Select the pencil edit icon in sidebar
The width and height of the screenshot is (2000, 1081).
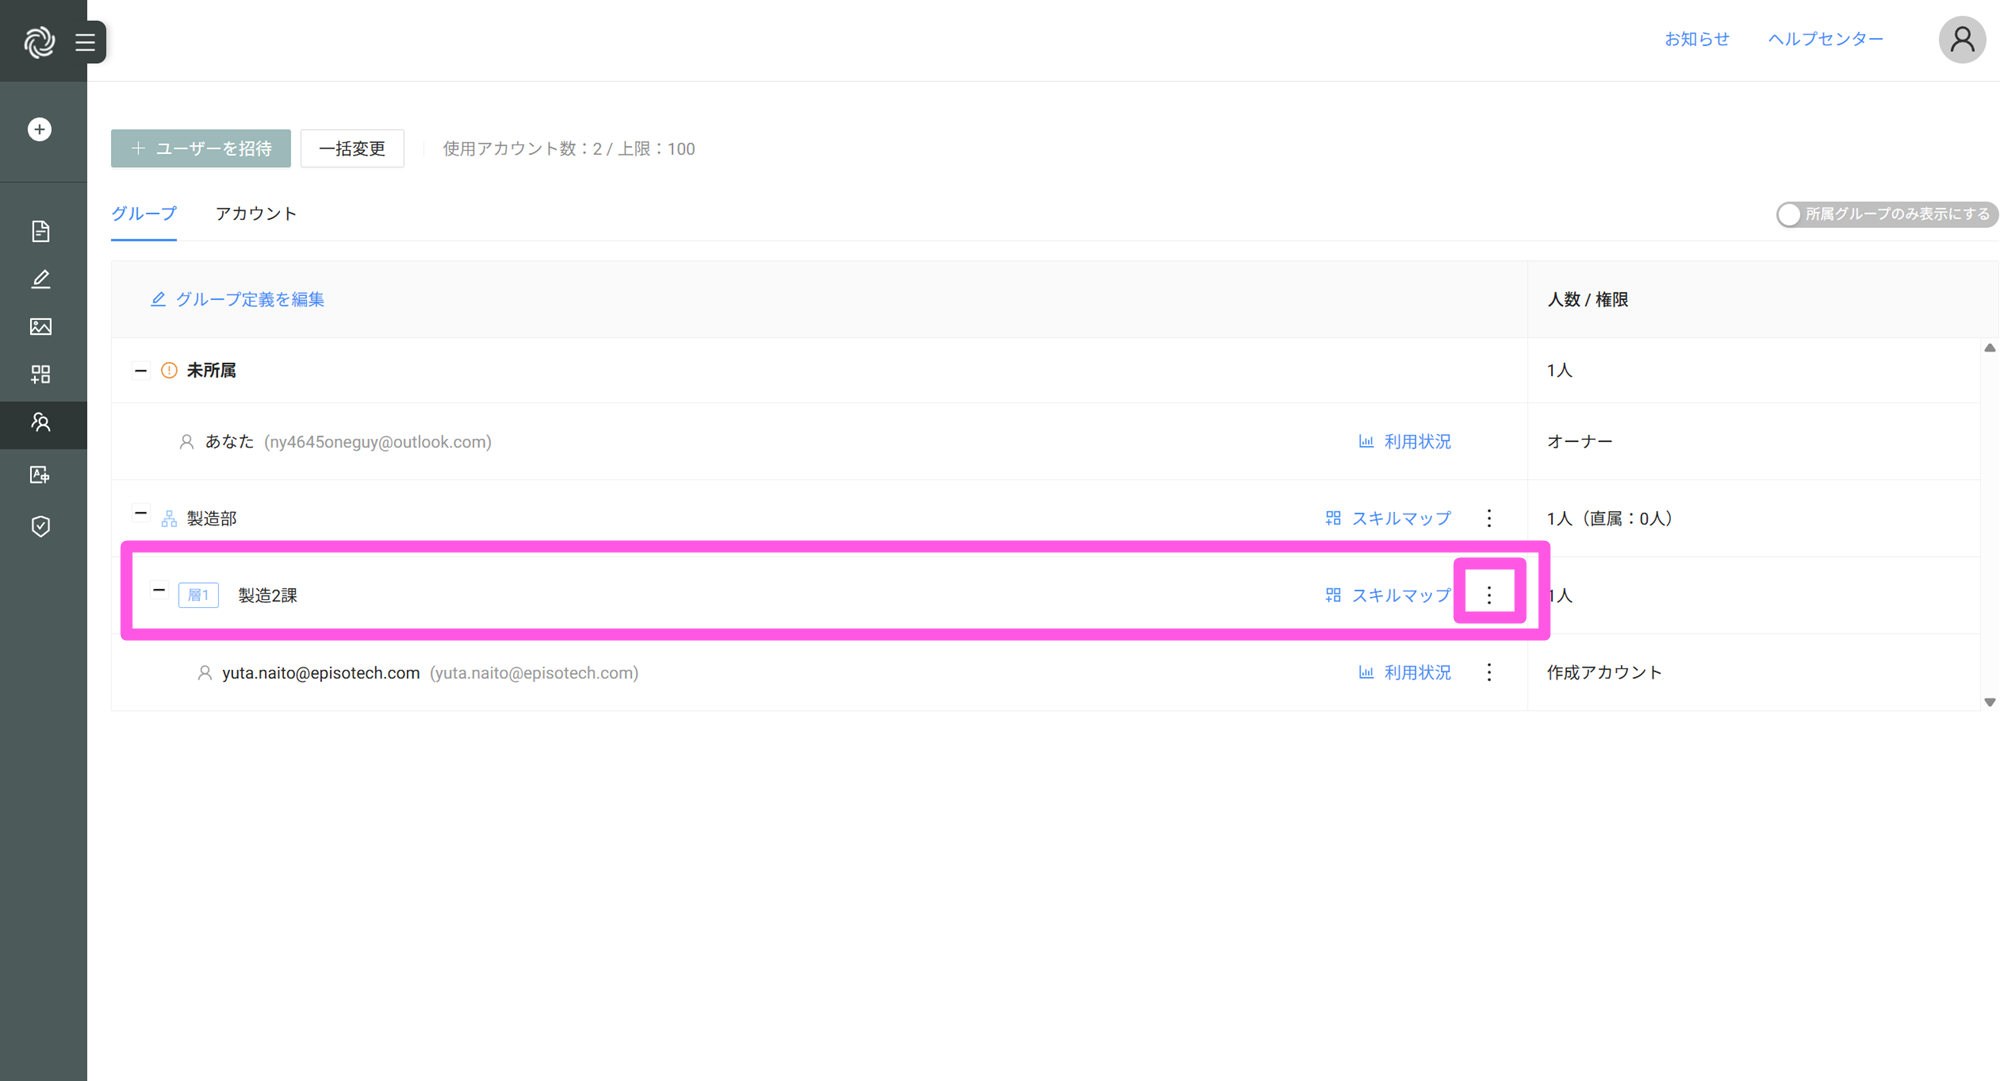(x=40, y=279)
